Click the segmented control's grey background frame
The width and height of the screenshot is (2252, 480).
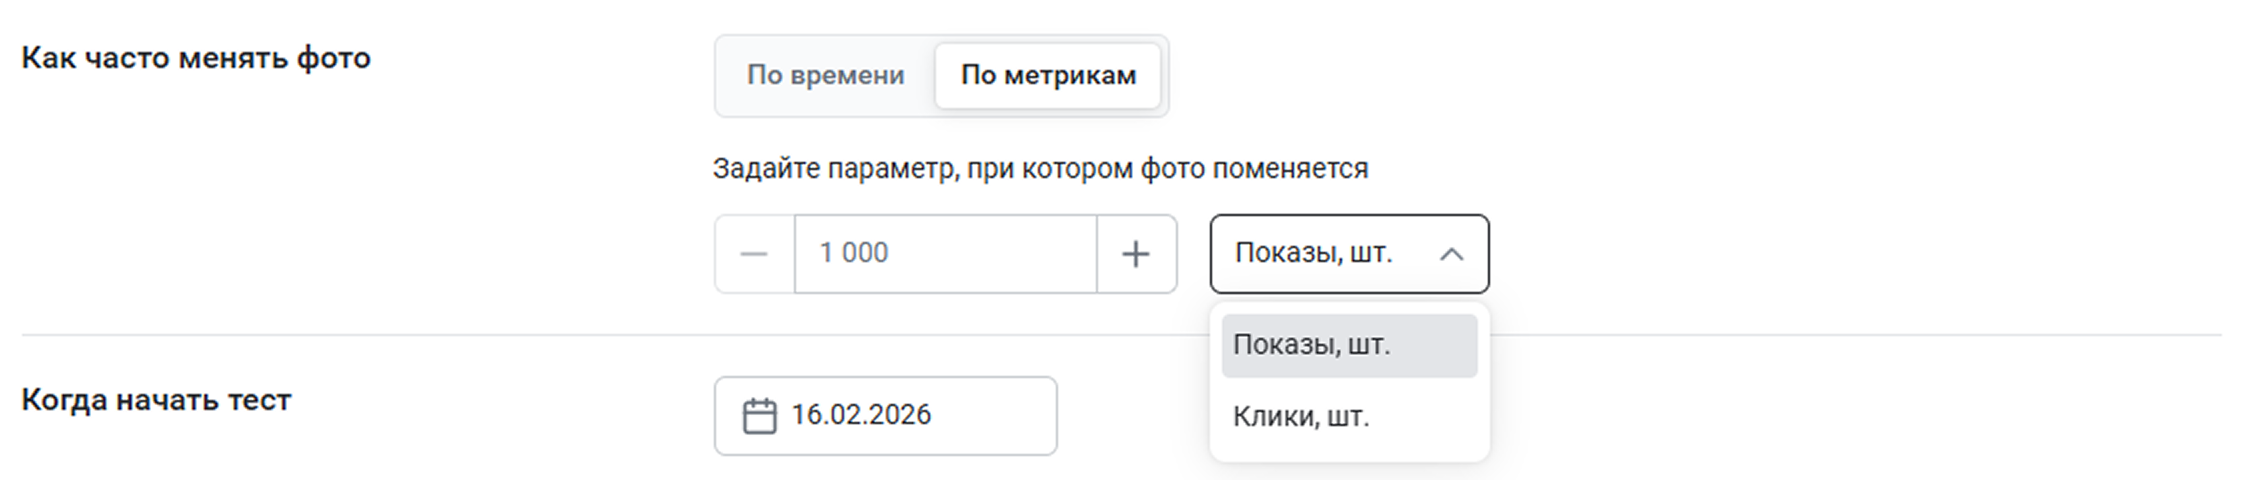[x=726, y=76]
